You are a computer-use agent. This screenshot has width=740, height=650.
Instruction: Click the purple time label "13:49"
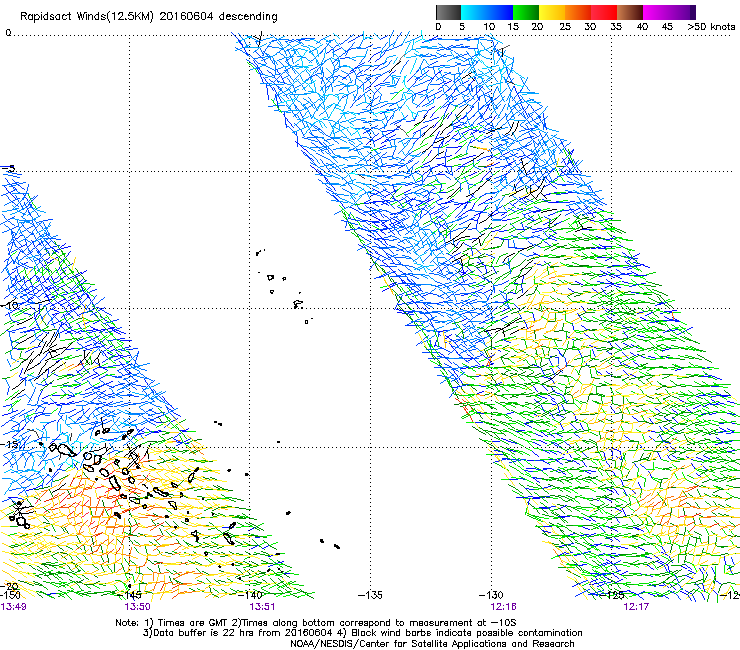(13, 607)
